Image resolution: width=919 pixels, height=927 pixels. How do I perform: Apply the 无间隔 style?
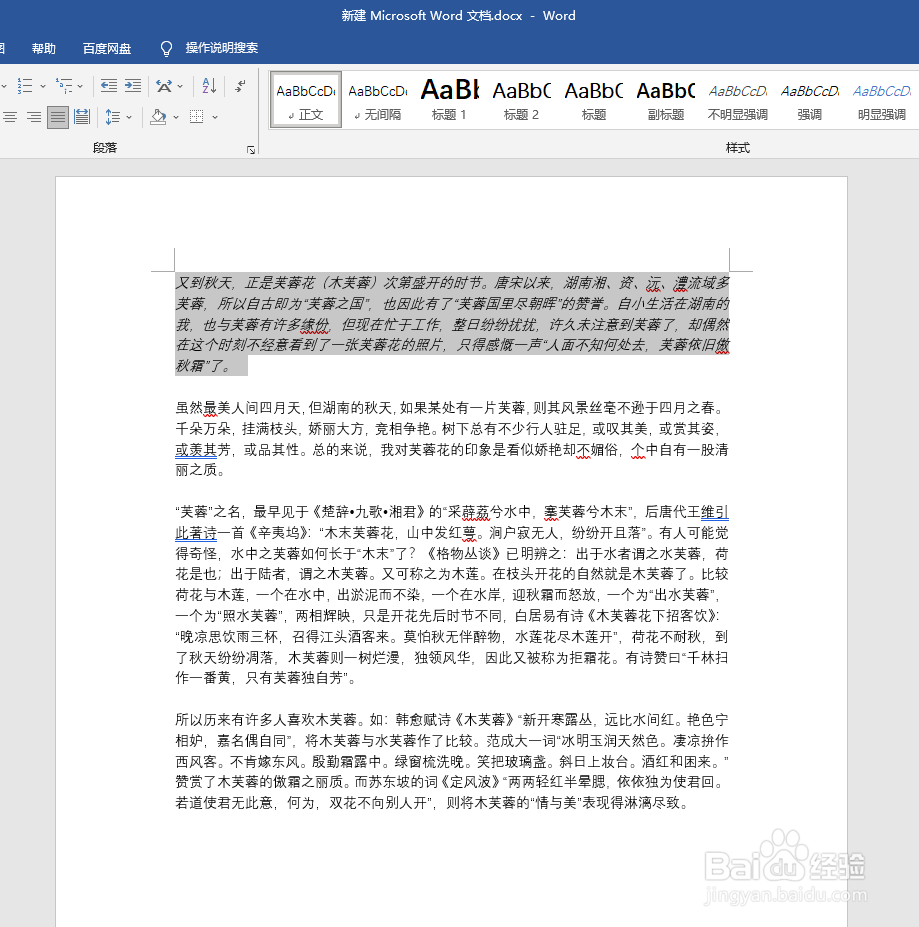coord(377,99)
